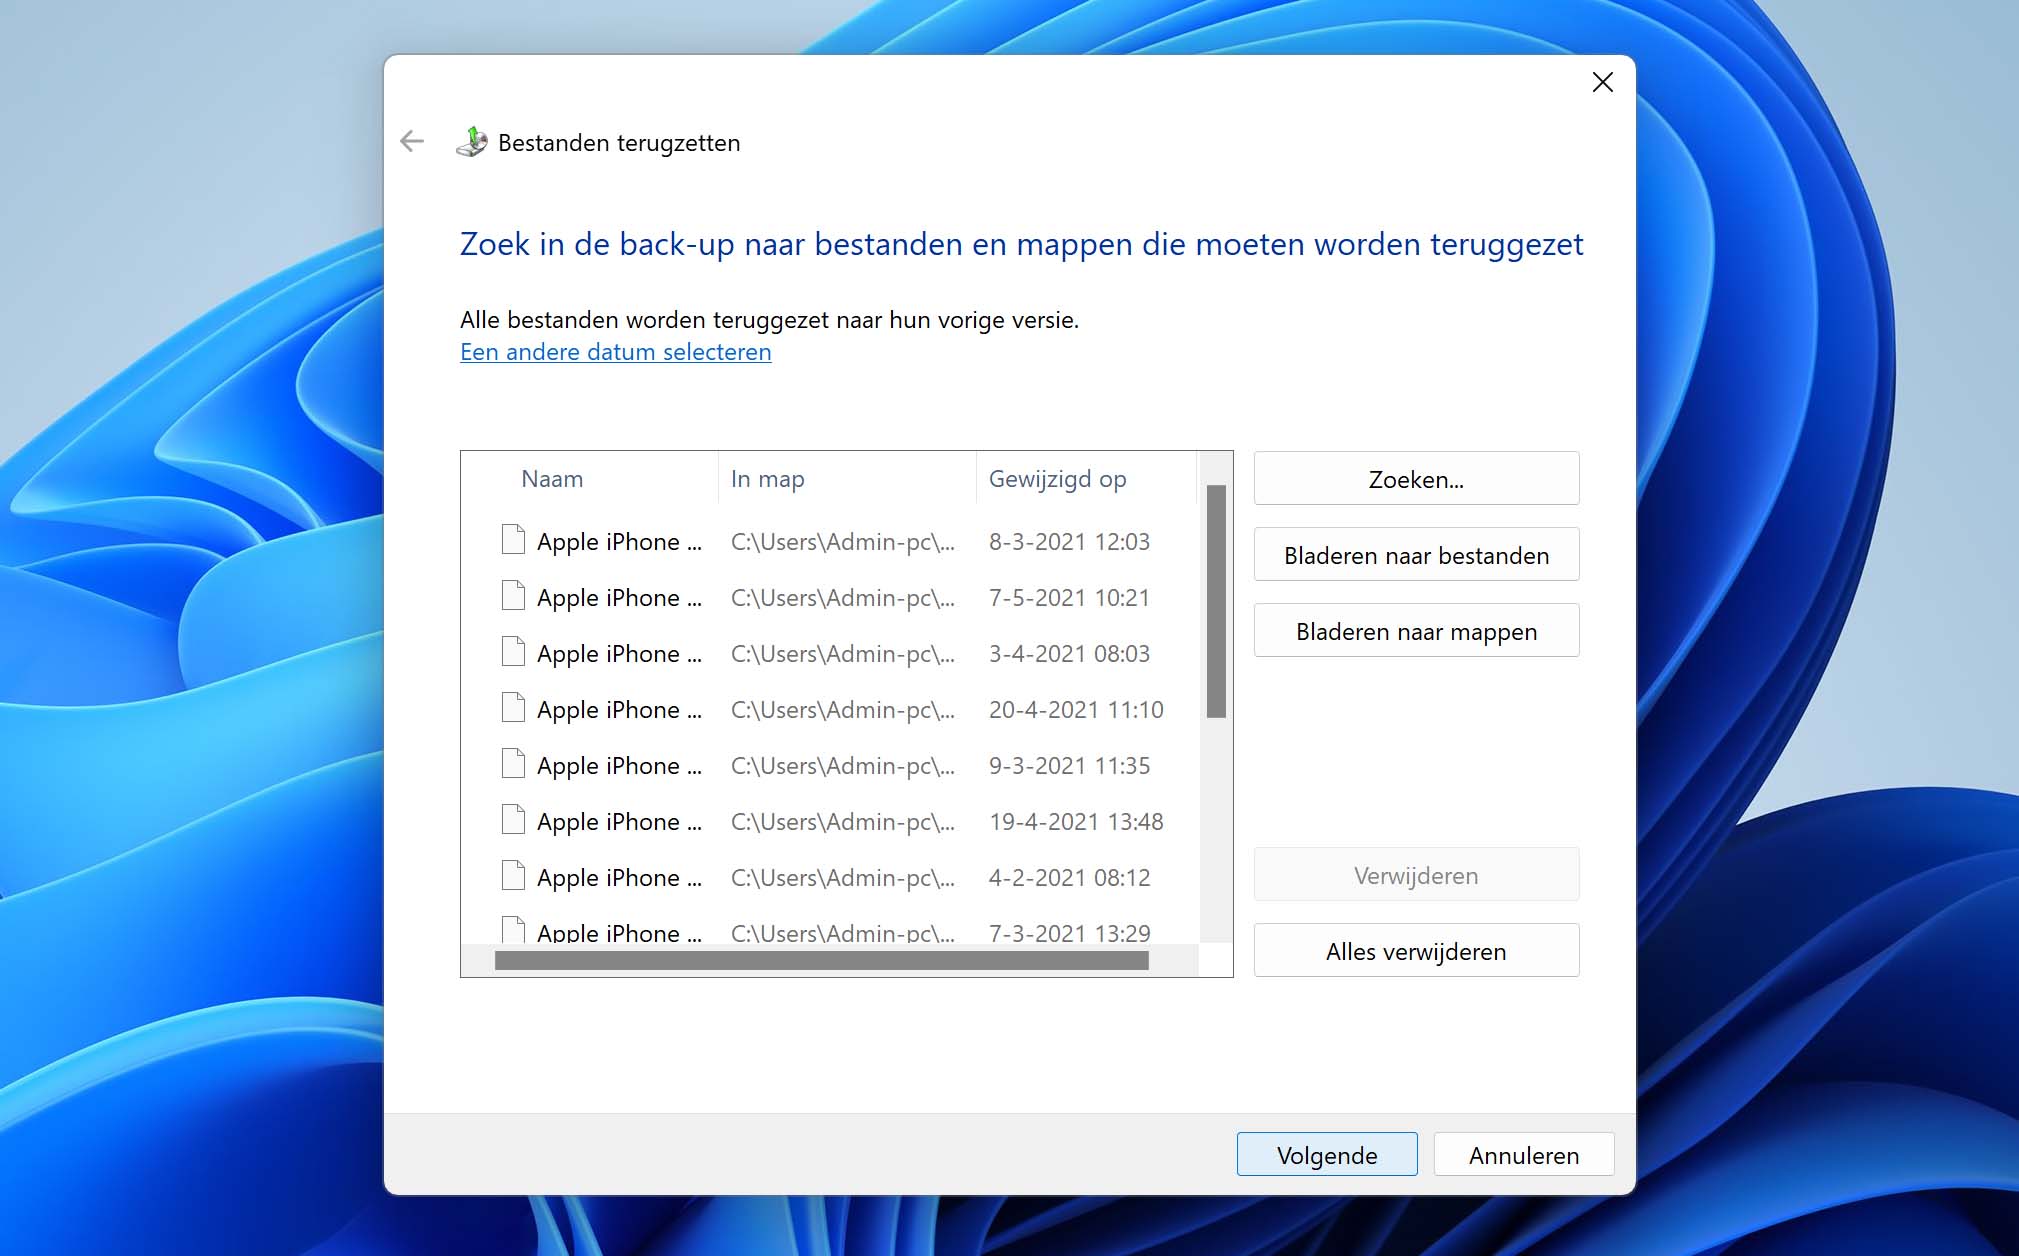2019x1256 pixels.
Task: Click the back arrow navigation icon
Action: coord(412,142)
